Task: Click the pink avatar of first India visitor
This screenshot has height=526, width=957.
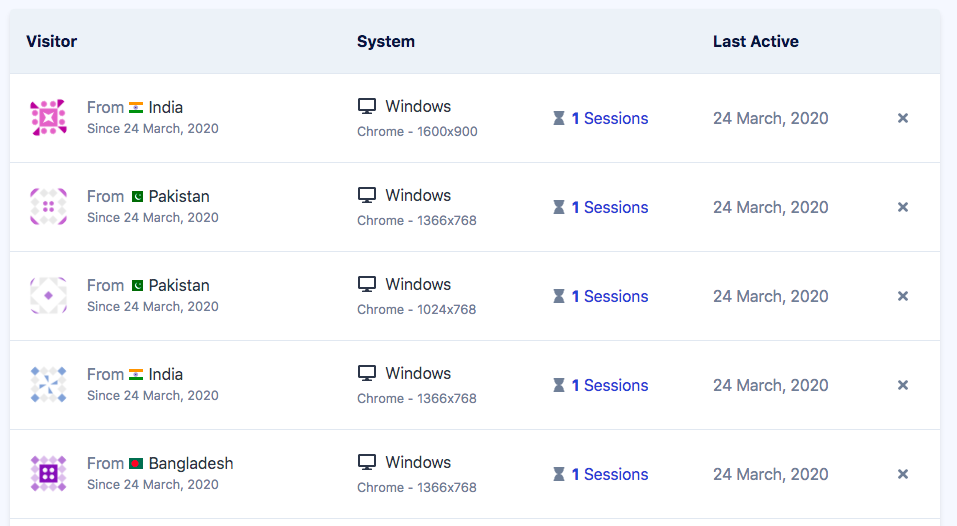Action: click(x=48, y=118)
